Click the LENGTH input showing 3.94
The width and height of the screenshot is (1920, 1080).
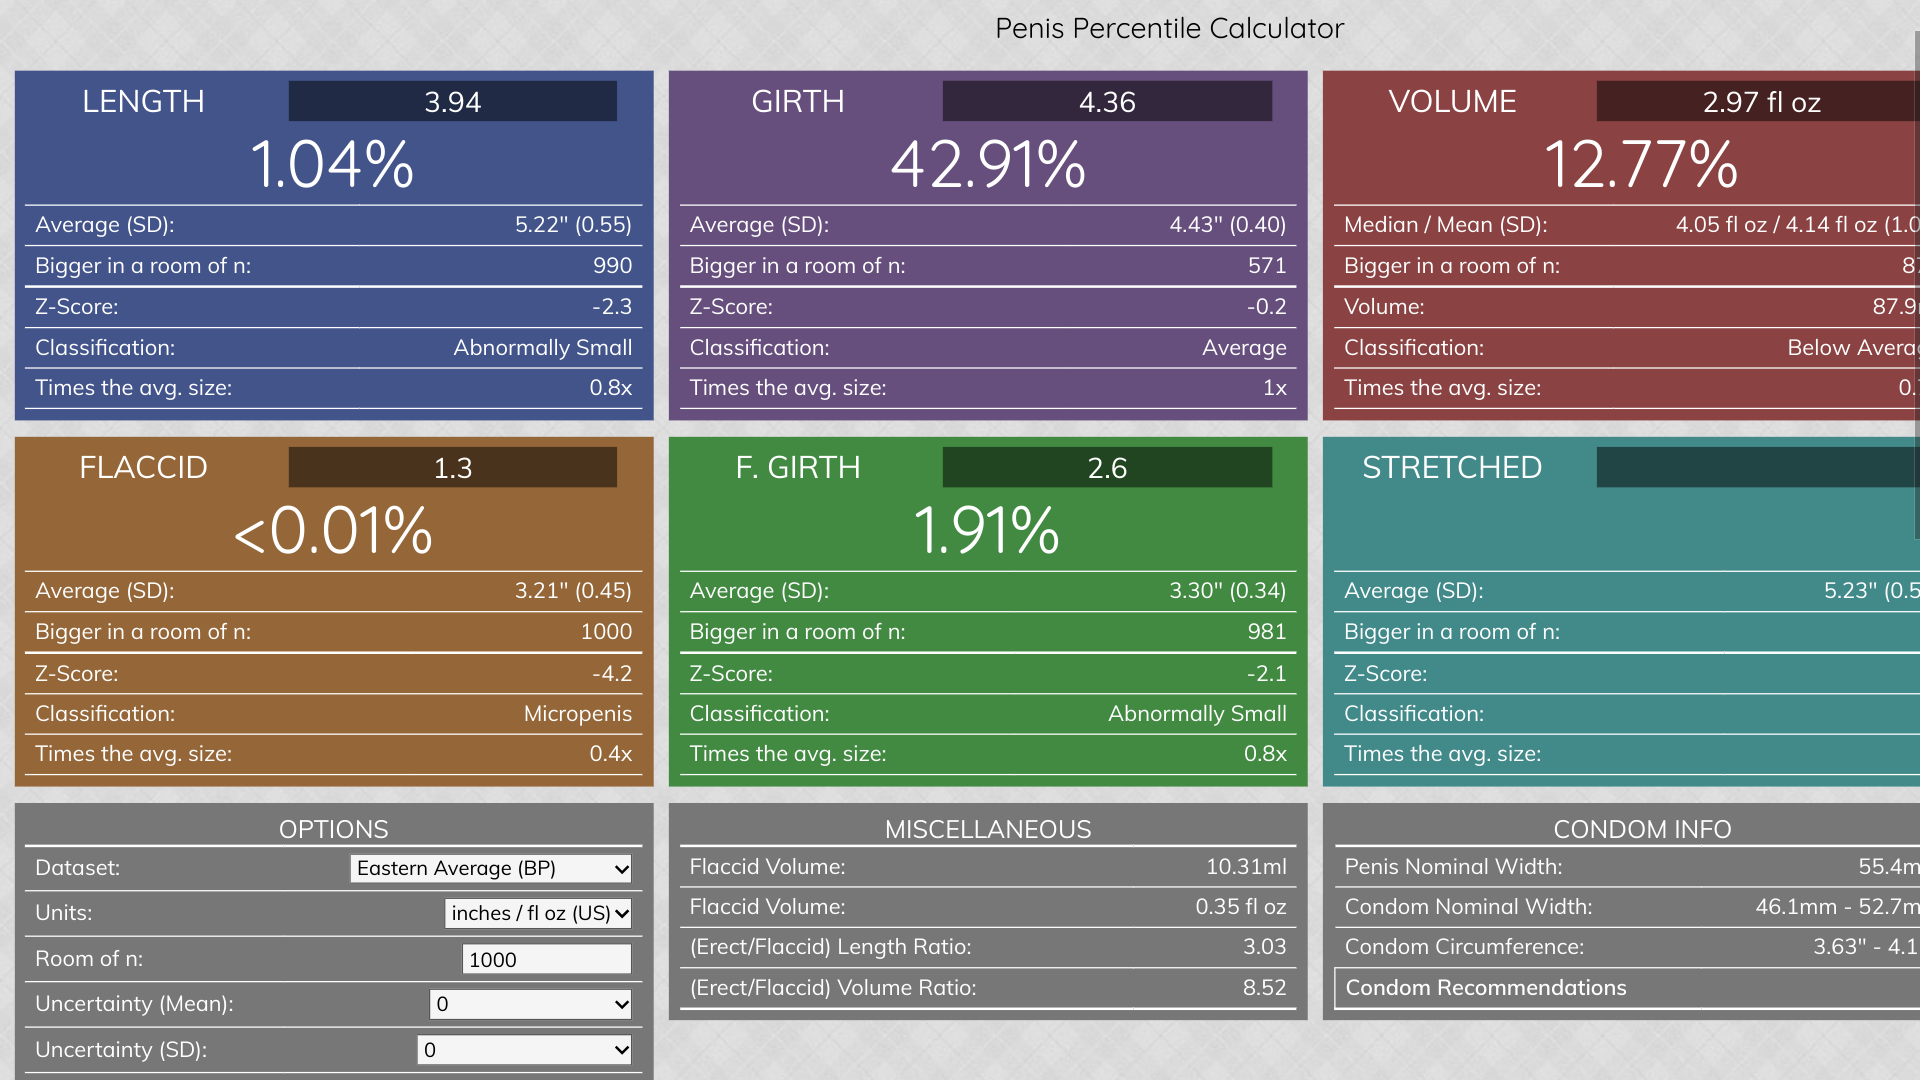pyautogui.click(x=452, y=101)
